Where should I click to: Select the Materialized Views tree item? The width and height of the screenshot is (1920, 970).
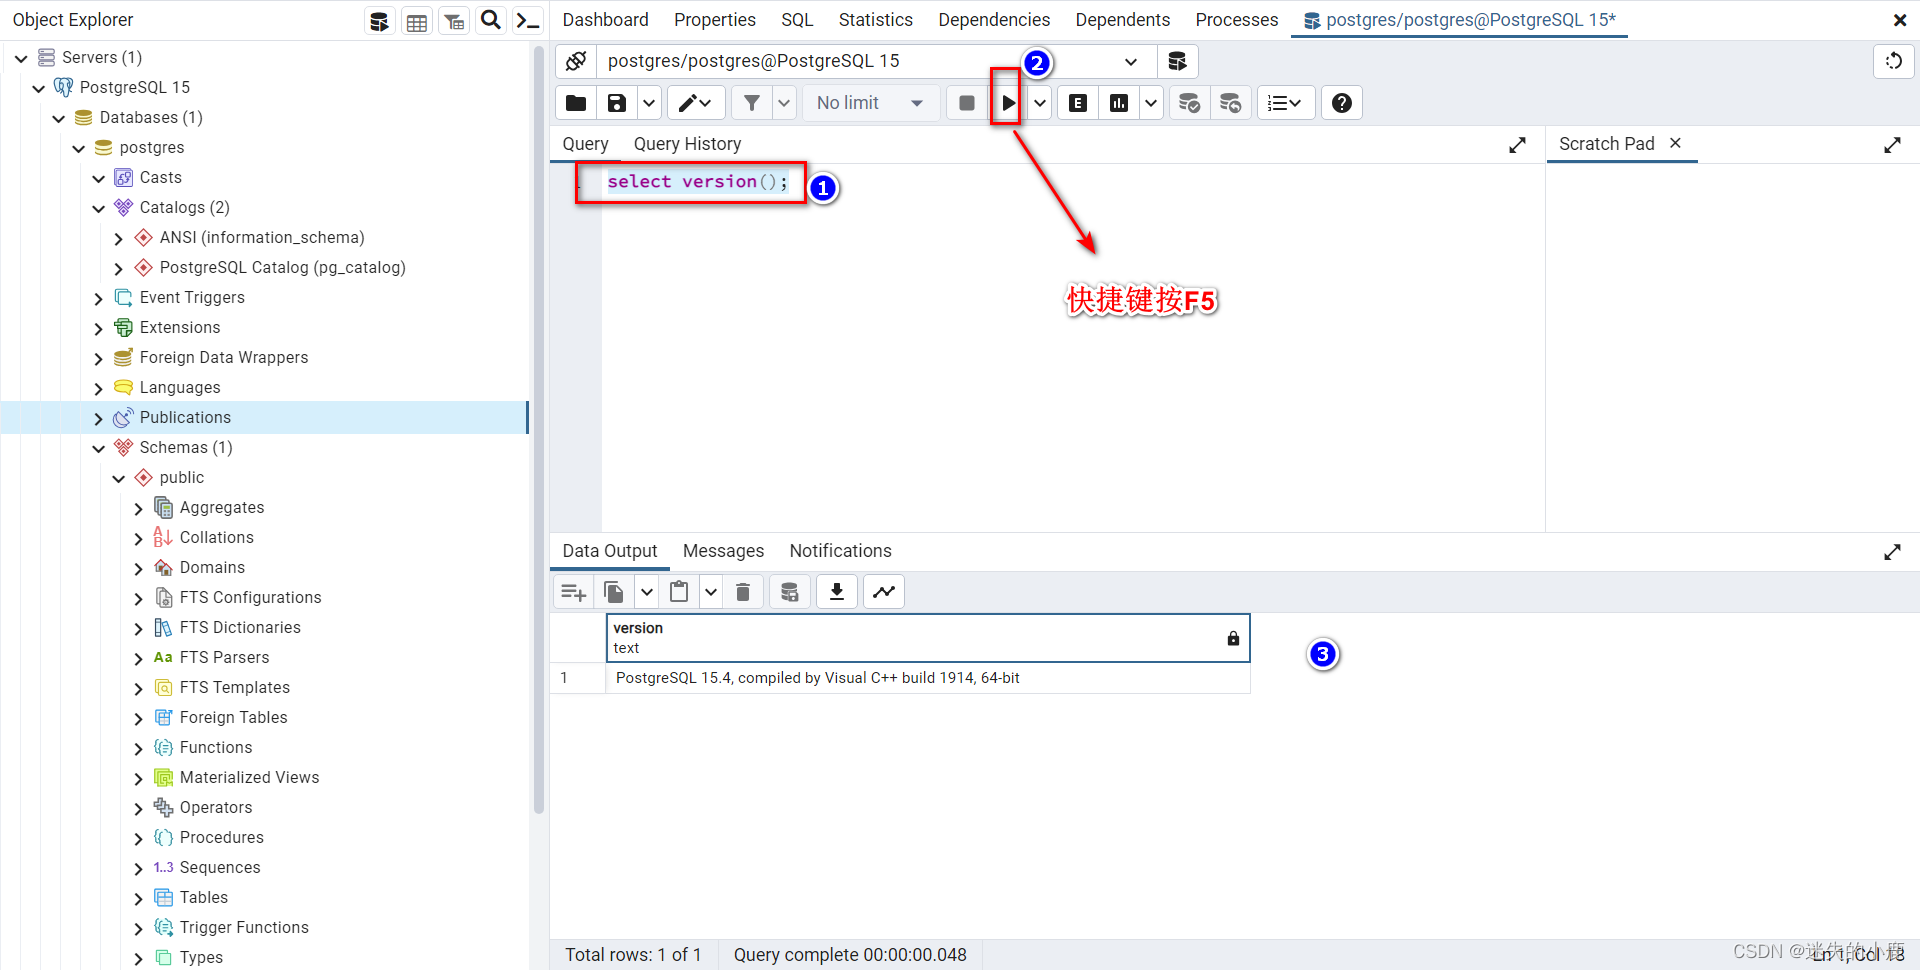249,778
